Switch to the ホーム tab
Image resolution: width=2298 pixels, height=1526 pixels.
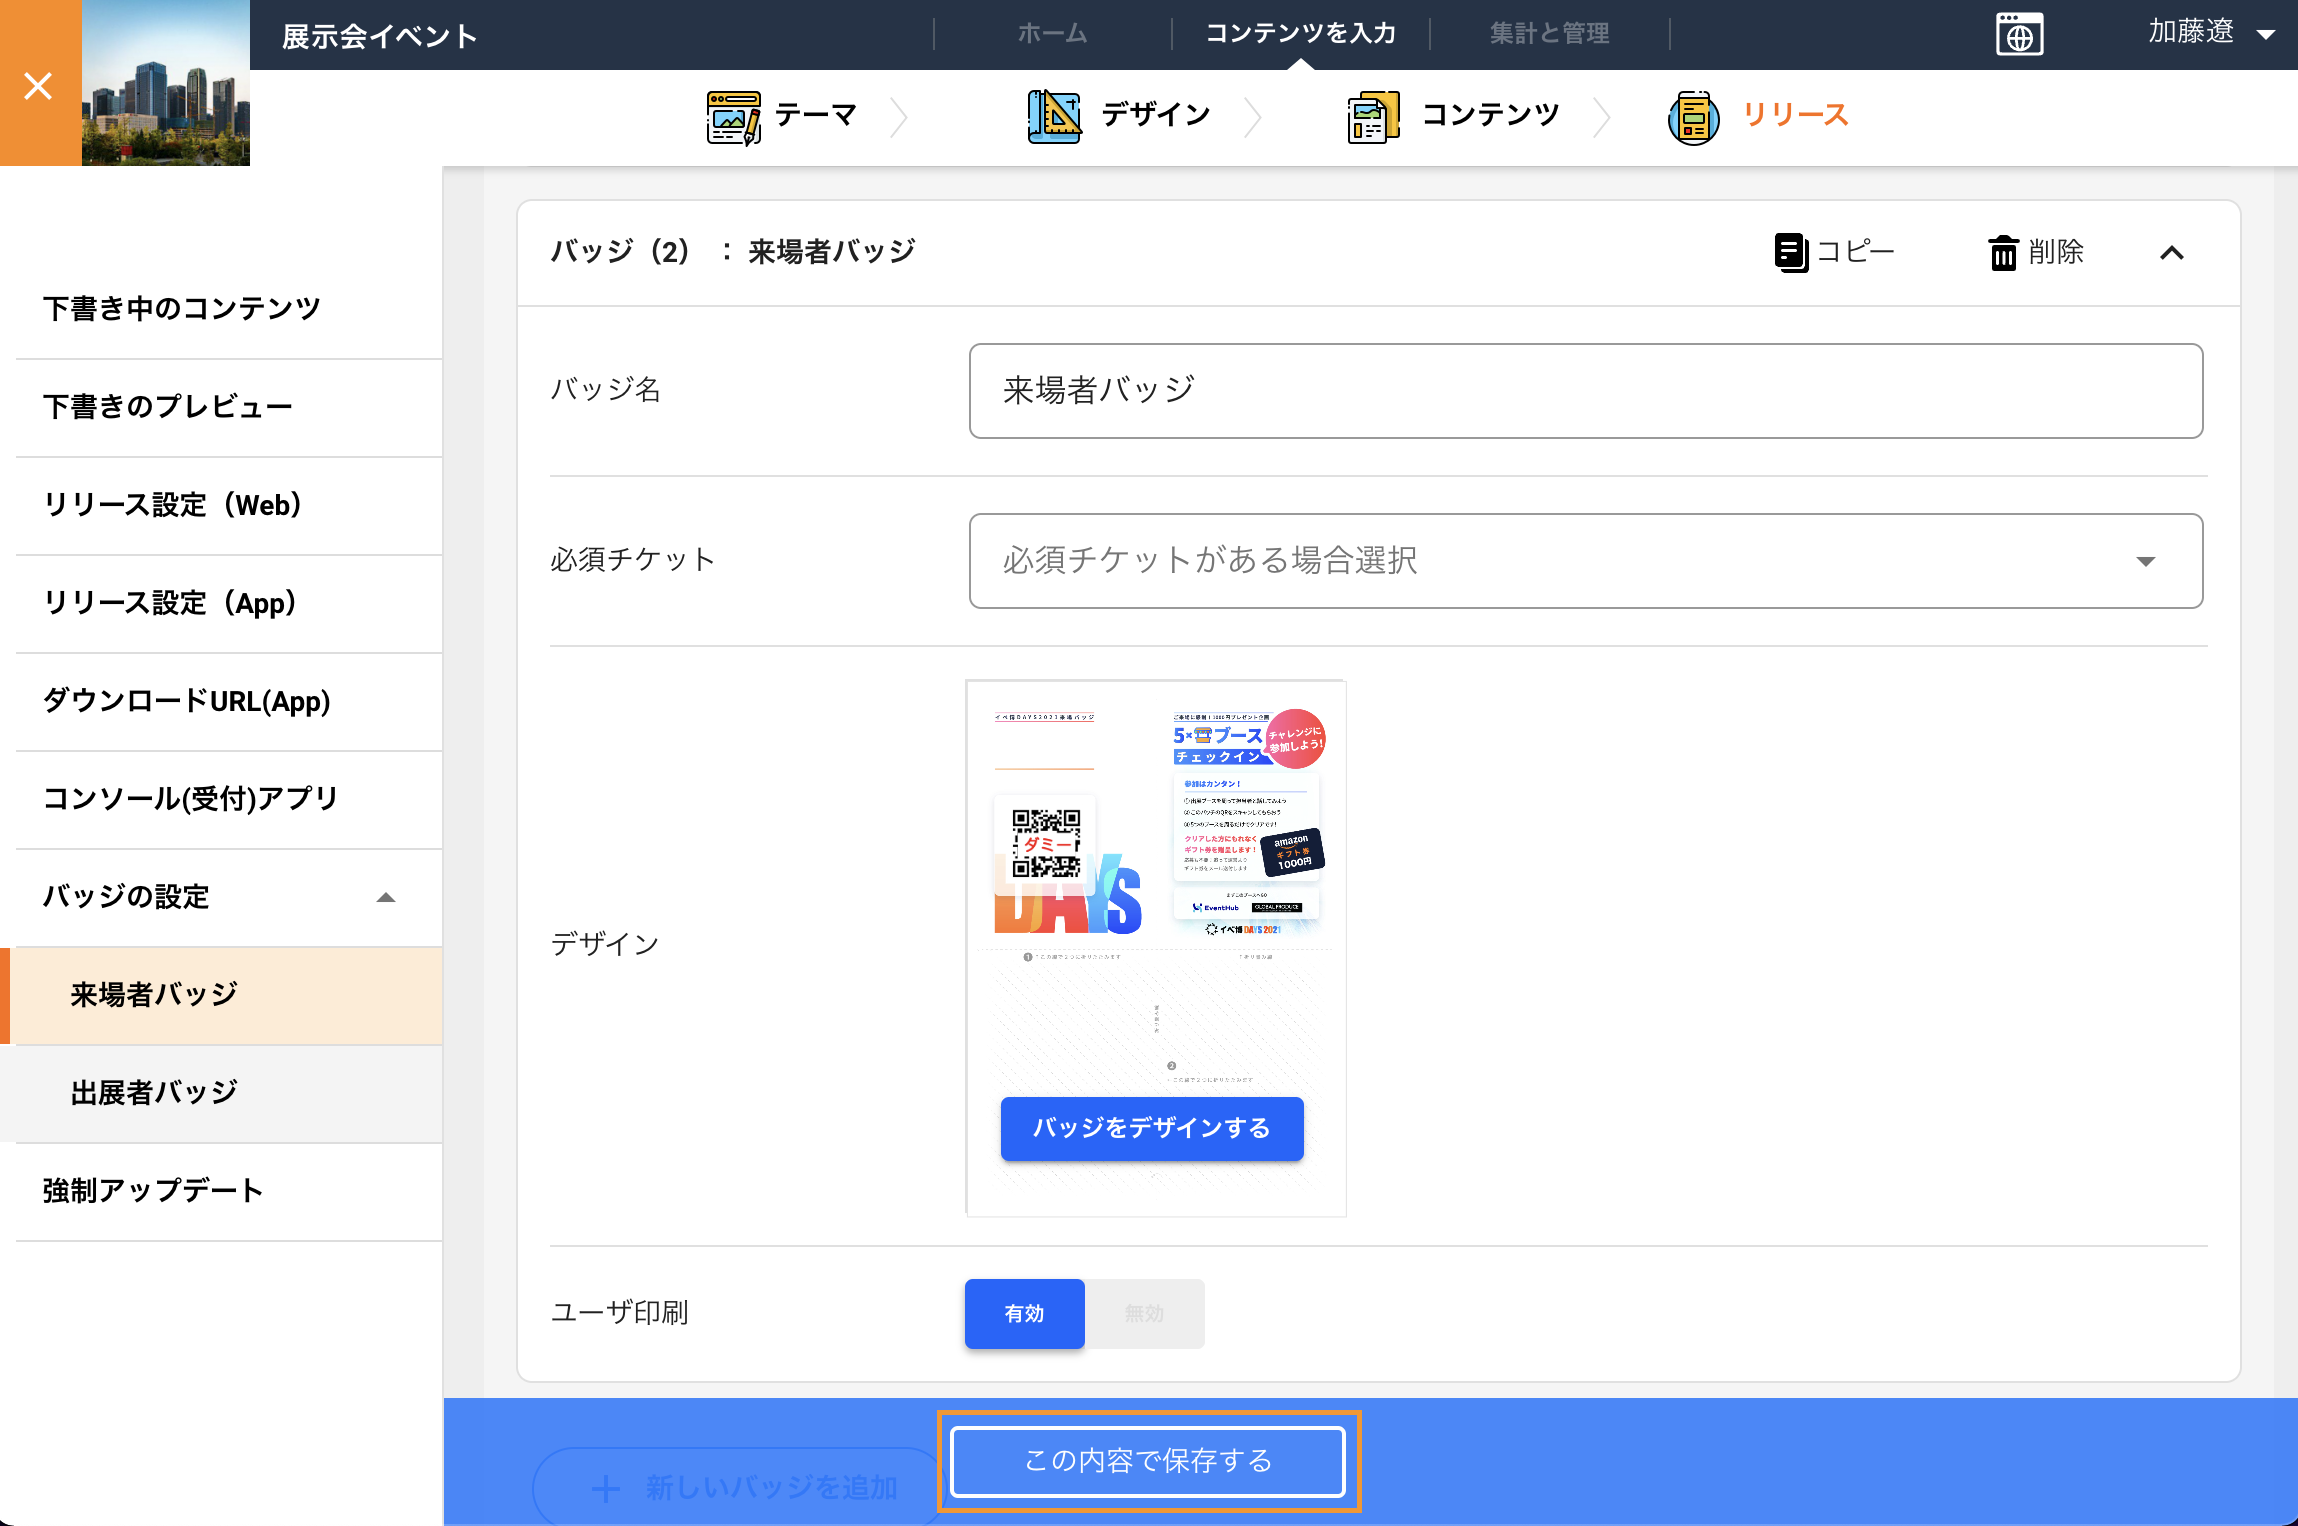(1052, 34)
